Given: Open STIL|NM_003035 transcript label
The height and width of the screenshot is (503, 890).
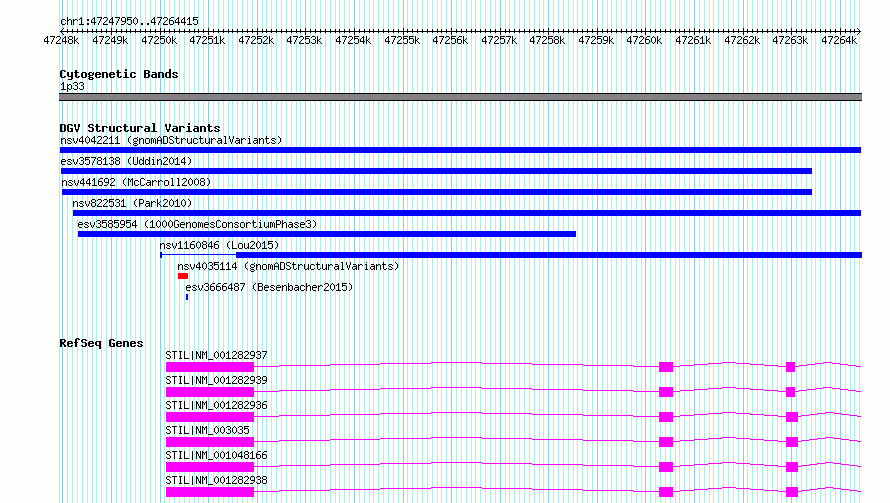Looking at the screenshot, I should tap(207, 430).
